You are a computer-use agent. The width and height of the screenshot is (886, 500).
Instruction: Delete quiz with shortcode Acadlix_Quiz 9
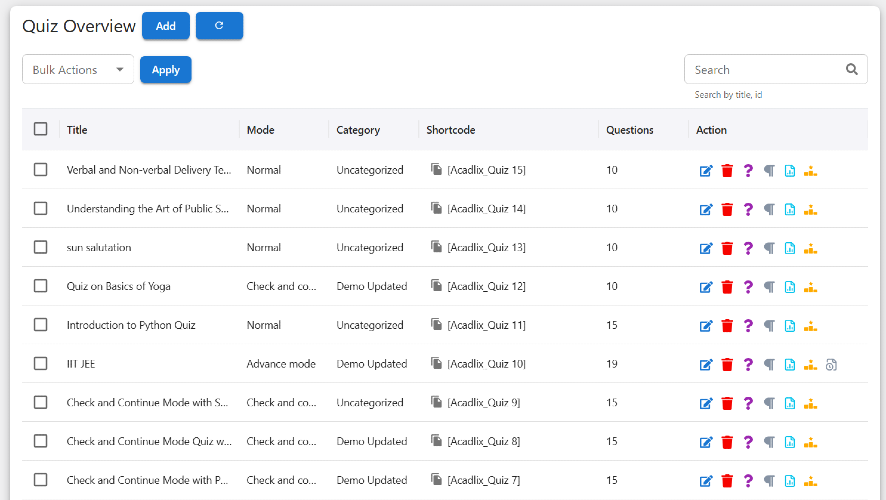727,403
